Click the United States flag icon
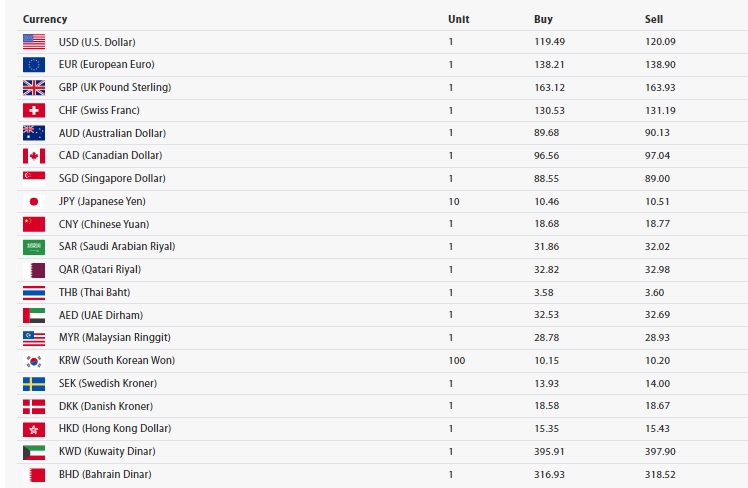Image resolution: width=748 pixels, height=488 pixels. (34, 42)
